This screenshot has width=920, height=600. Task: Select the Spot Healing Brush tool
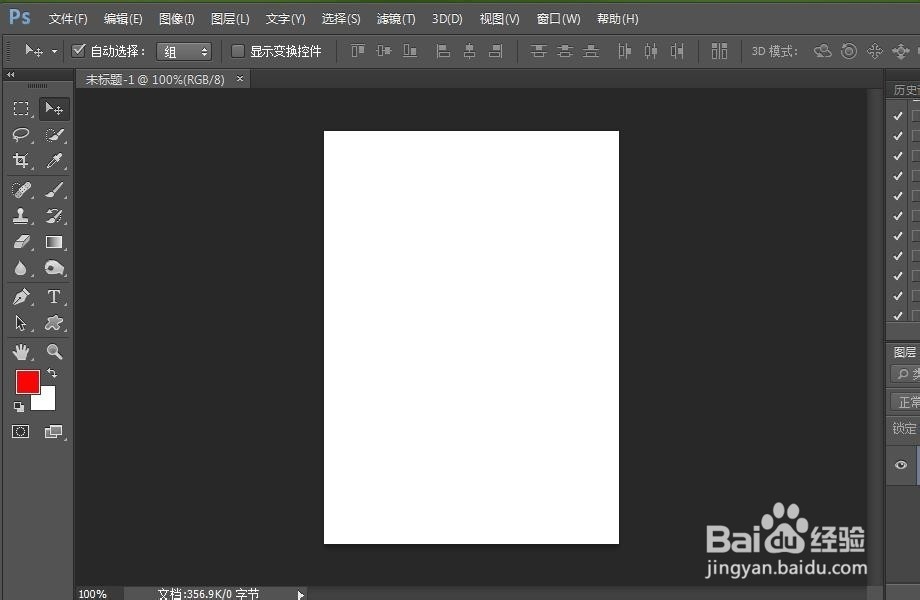[x=21, y=190]
